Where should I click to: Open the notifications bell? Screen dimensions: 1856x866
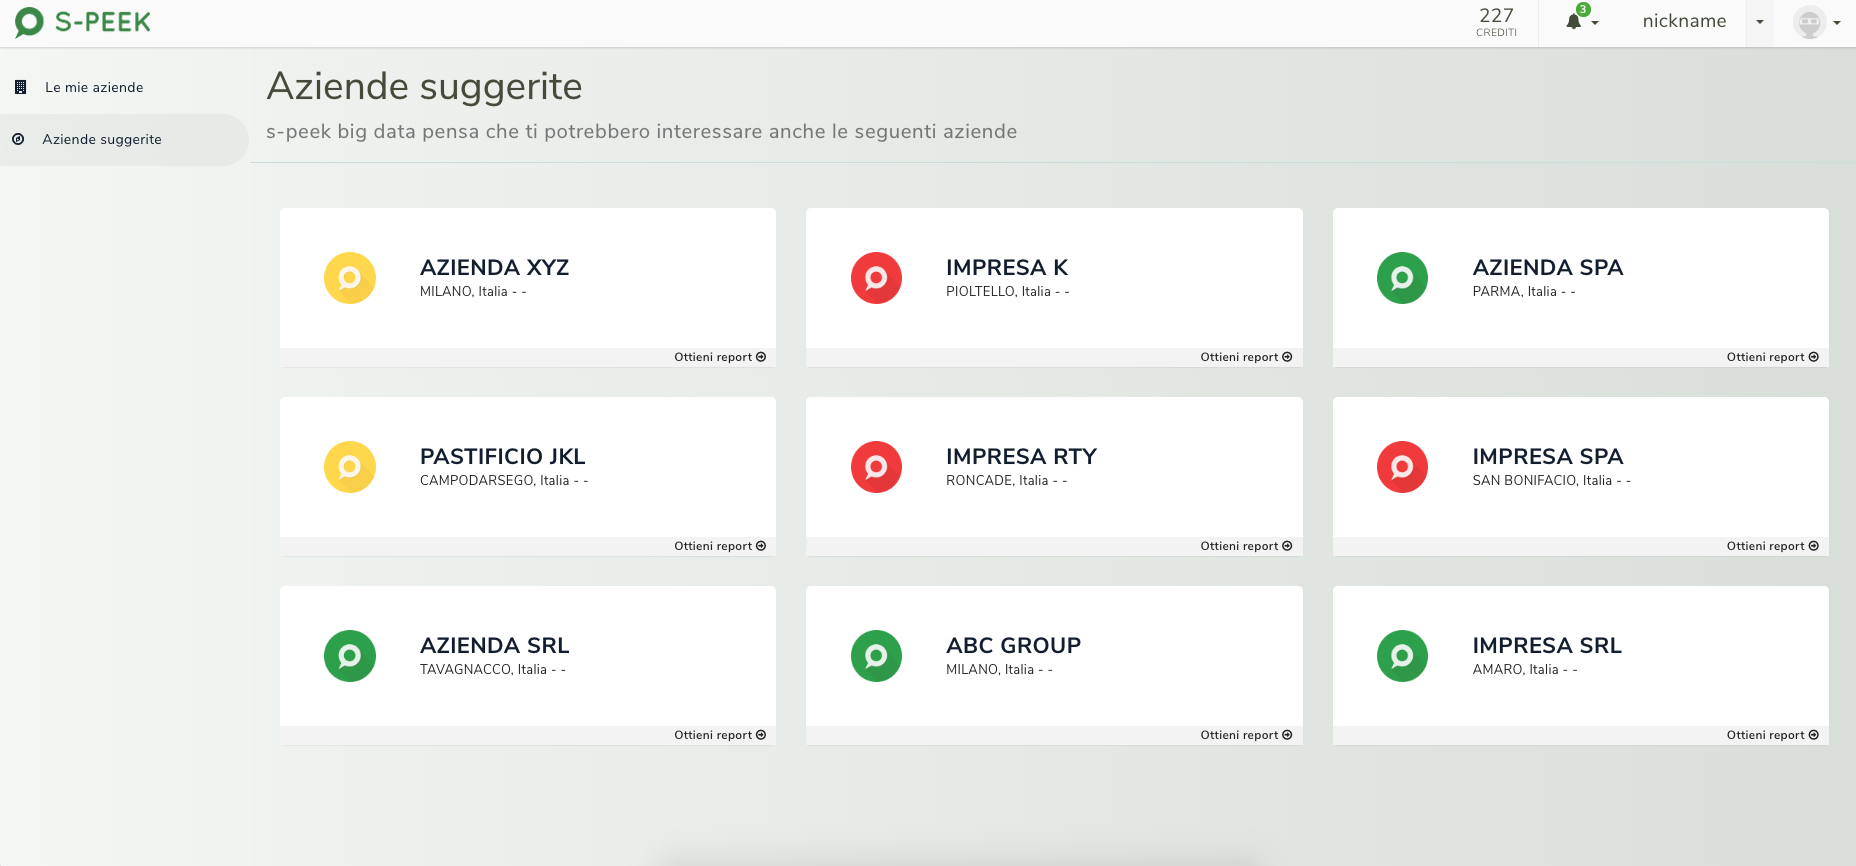[1574, 21]
